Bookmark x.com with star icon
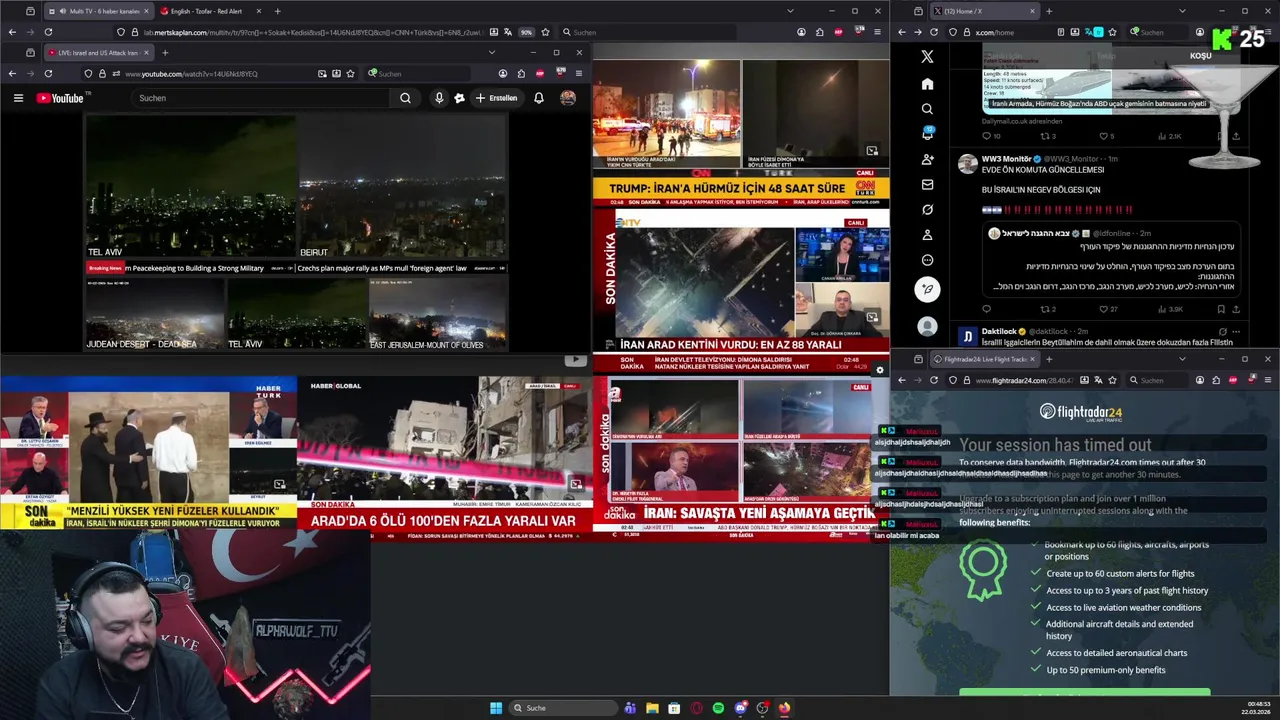Image resolution: width=1280 pixels, height=720 pixels. tap(1114, 32)
